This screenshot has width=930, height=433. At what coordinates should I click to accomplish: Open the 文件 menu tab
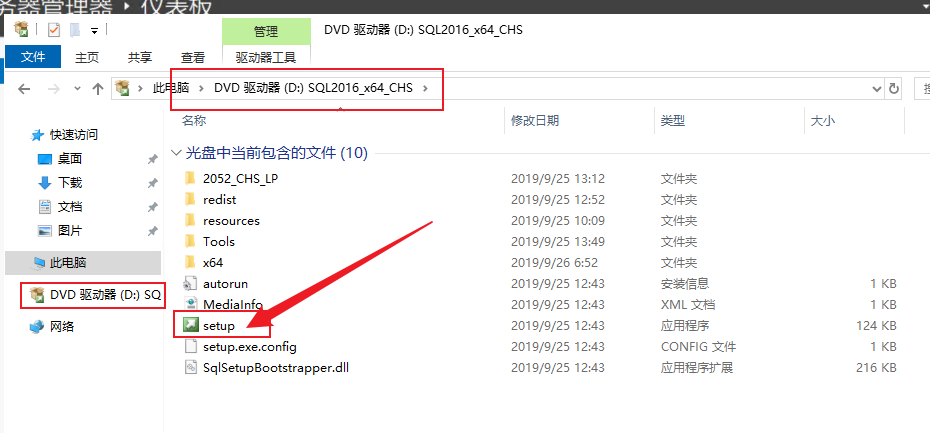click(x=33, y=57)
